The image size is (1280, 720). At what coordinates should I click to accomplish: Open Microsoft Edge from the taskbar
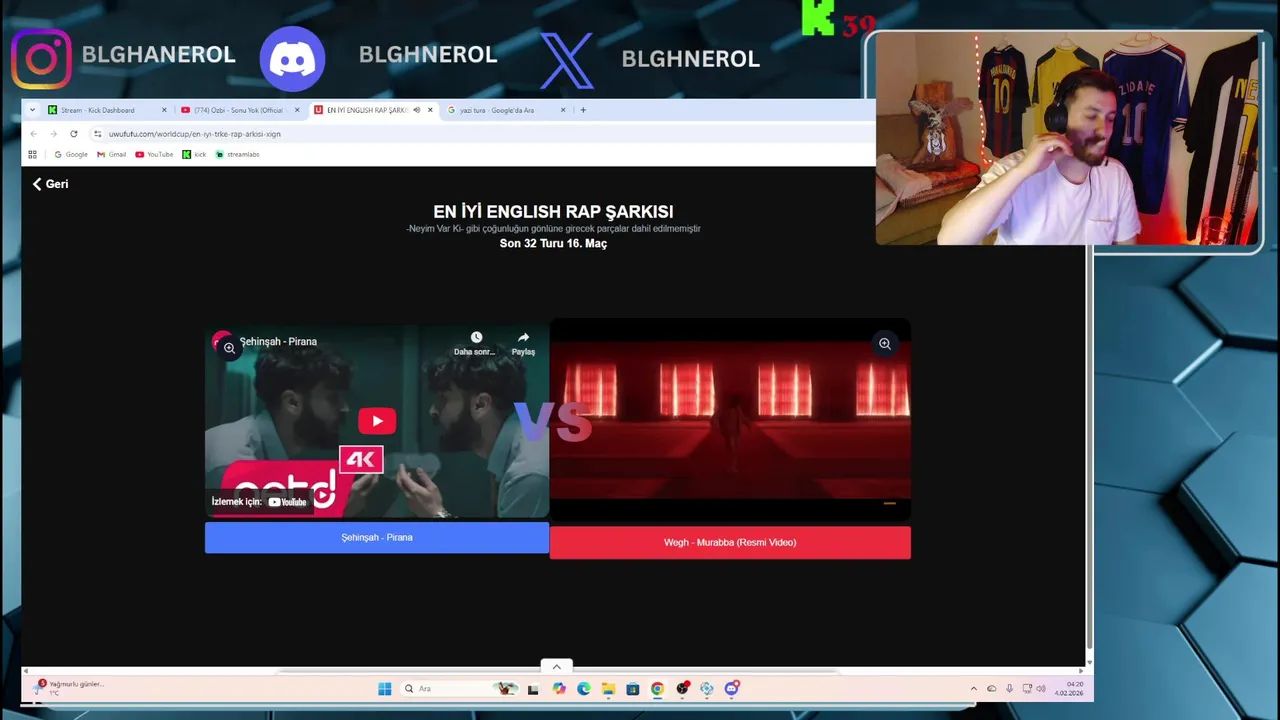(x=584, y=689)
